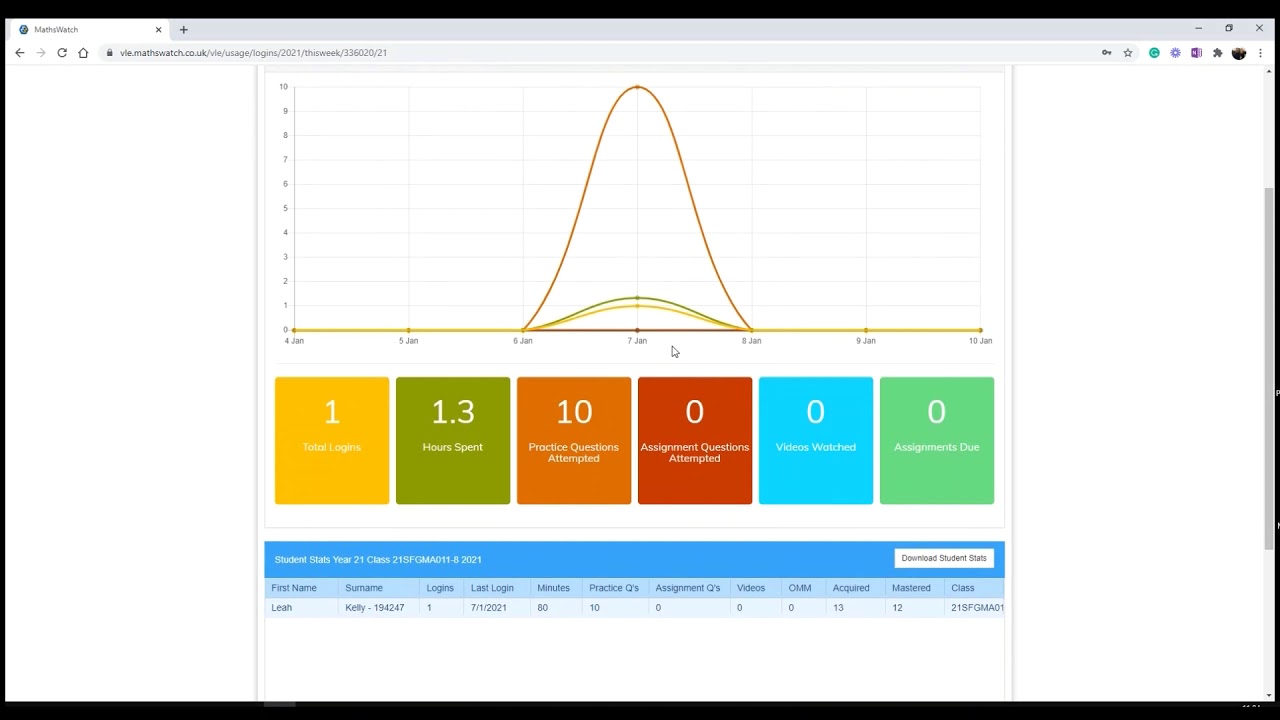Open the OneNote Web Clipper extension

(1196, 53)
